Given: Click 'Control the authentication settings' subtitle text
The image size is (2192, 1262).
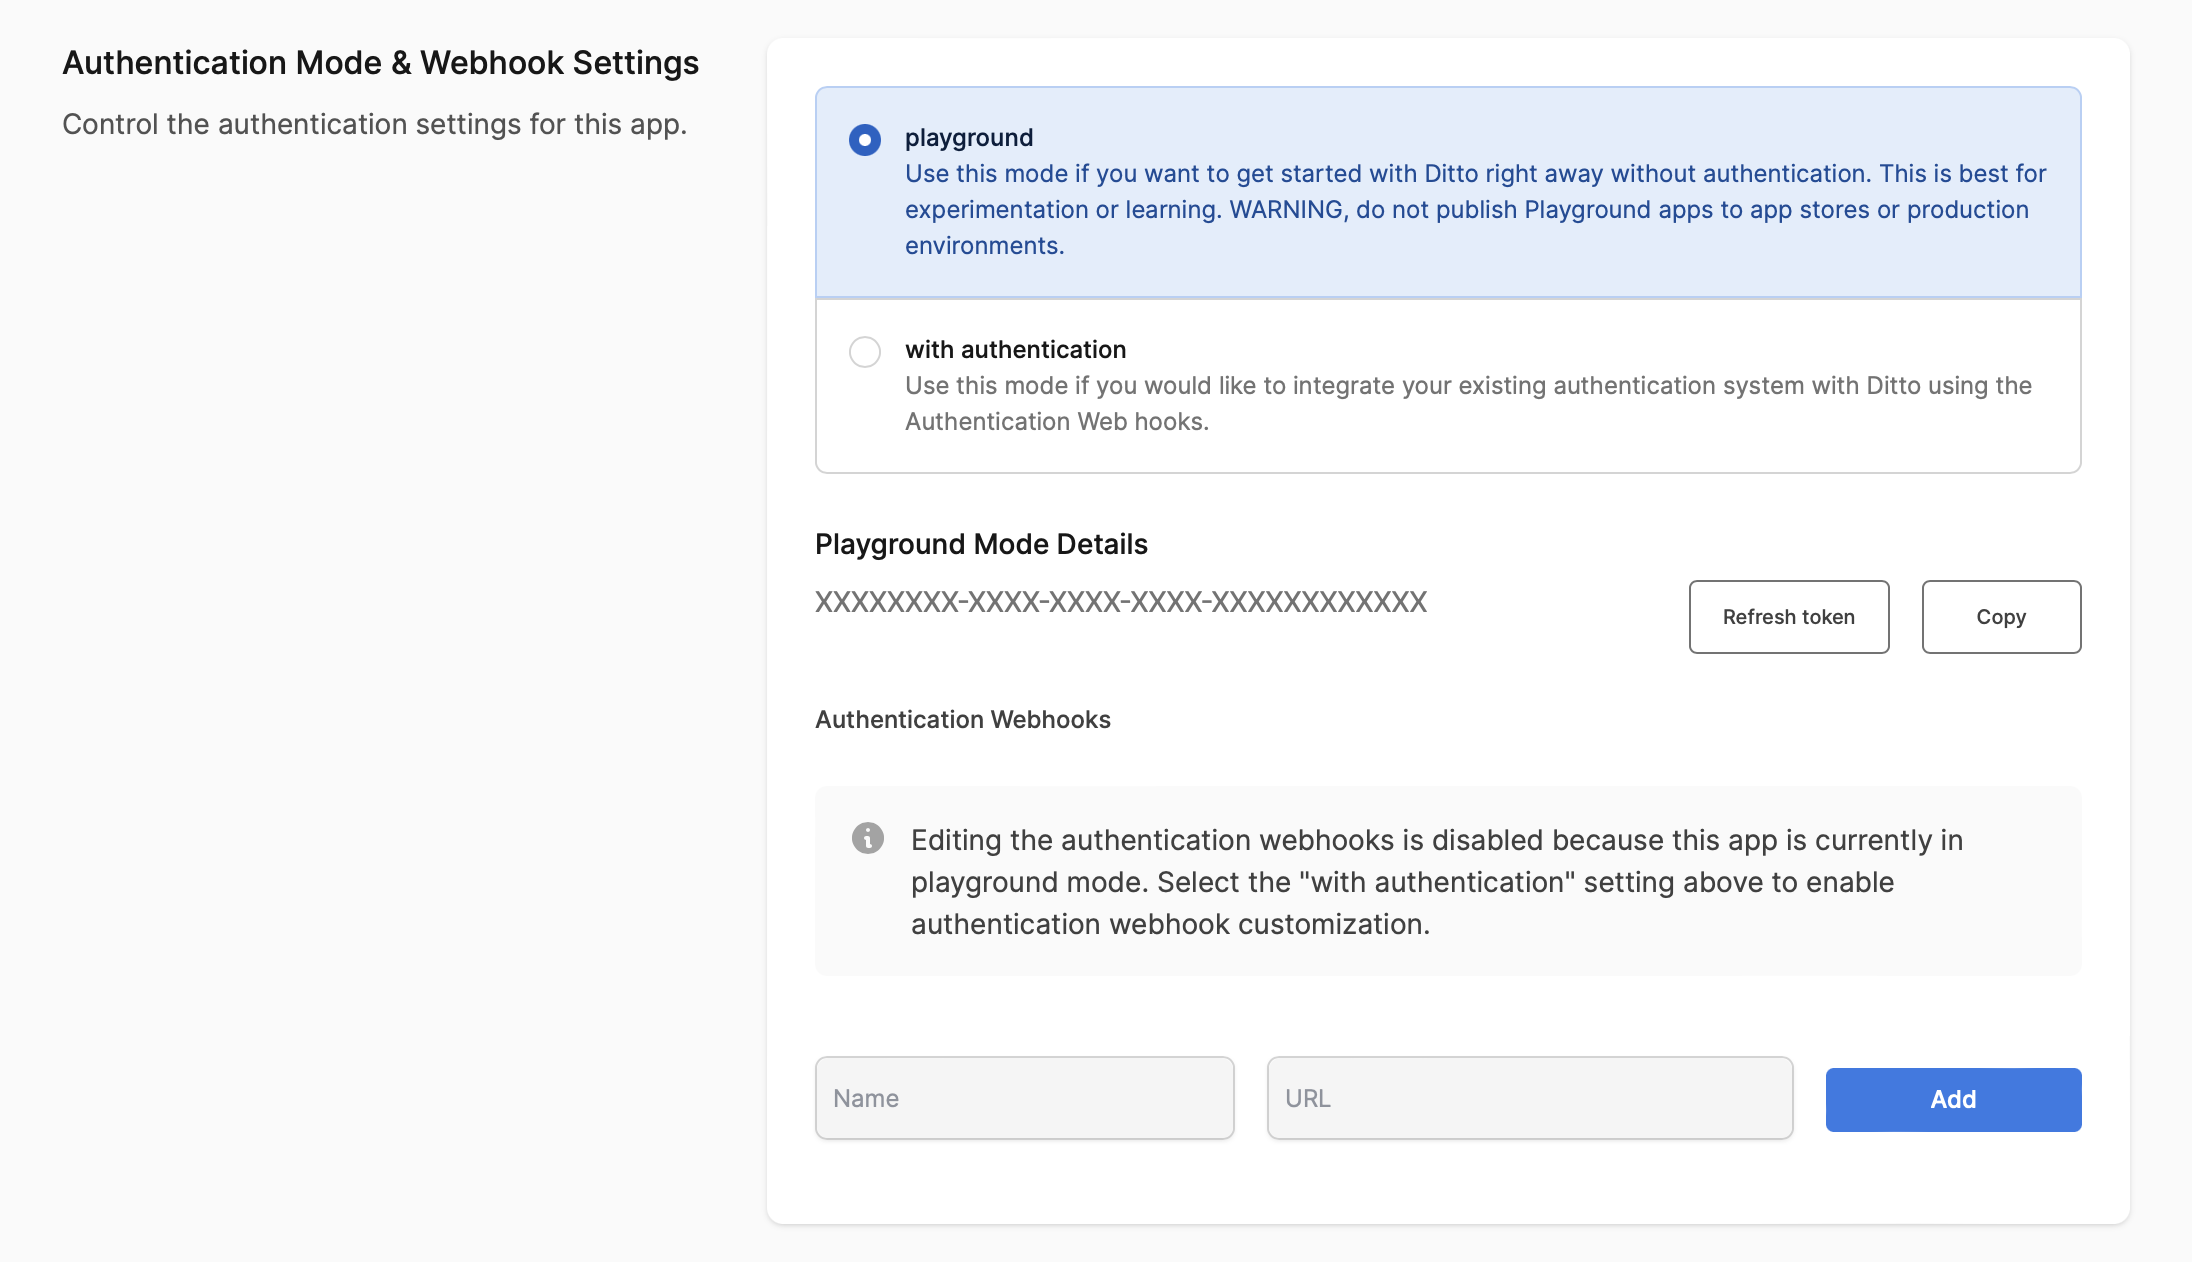Looking at the screenshot, I should pos(374,125).
